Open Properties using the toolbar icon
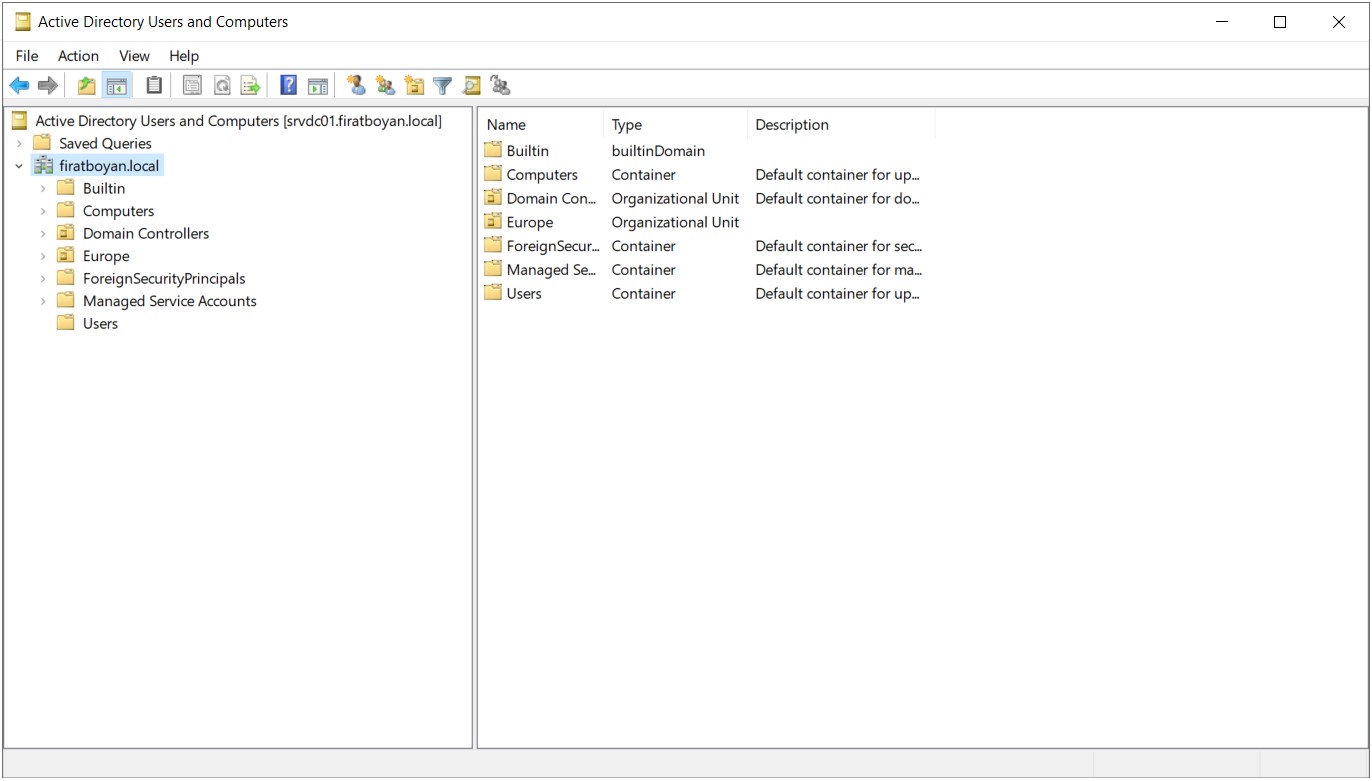 192,86
